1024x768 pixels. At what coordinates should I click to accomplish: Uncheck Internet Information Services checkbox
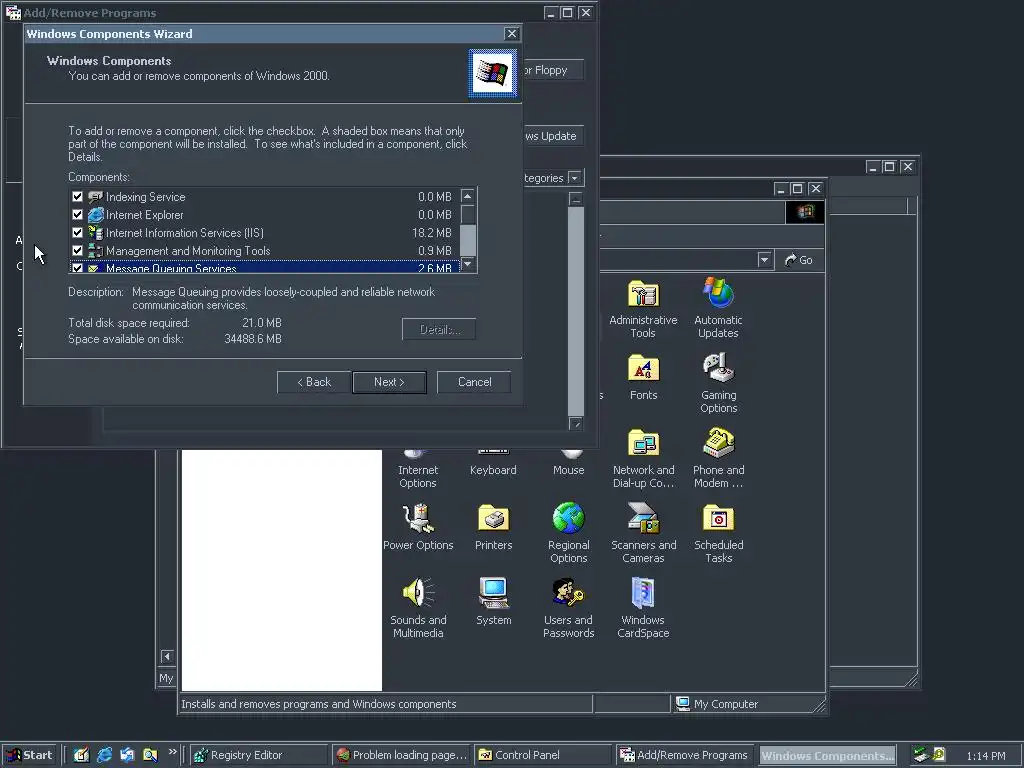(x=77, y=232)
